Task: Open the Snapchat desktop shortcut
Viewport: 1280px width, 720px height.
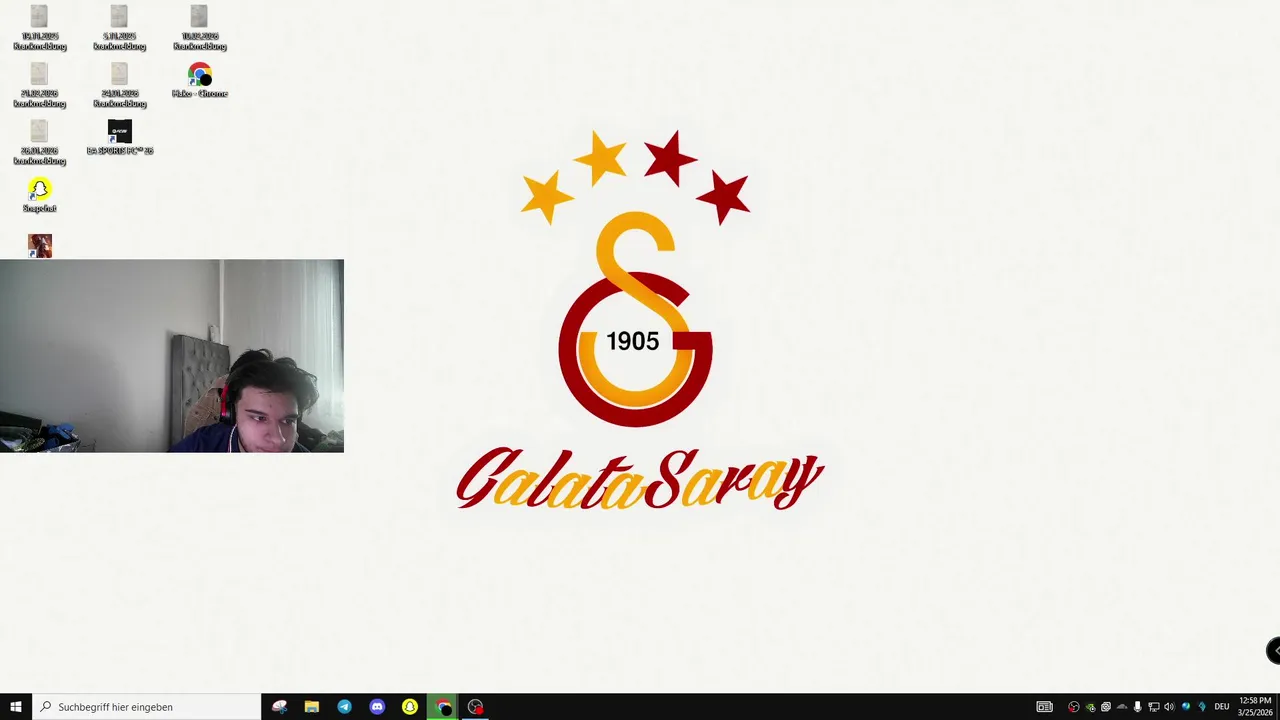Action: [x=40, y=195]
